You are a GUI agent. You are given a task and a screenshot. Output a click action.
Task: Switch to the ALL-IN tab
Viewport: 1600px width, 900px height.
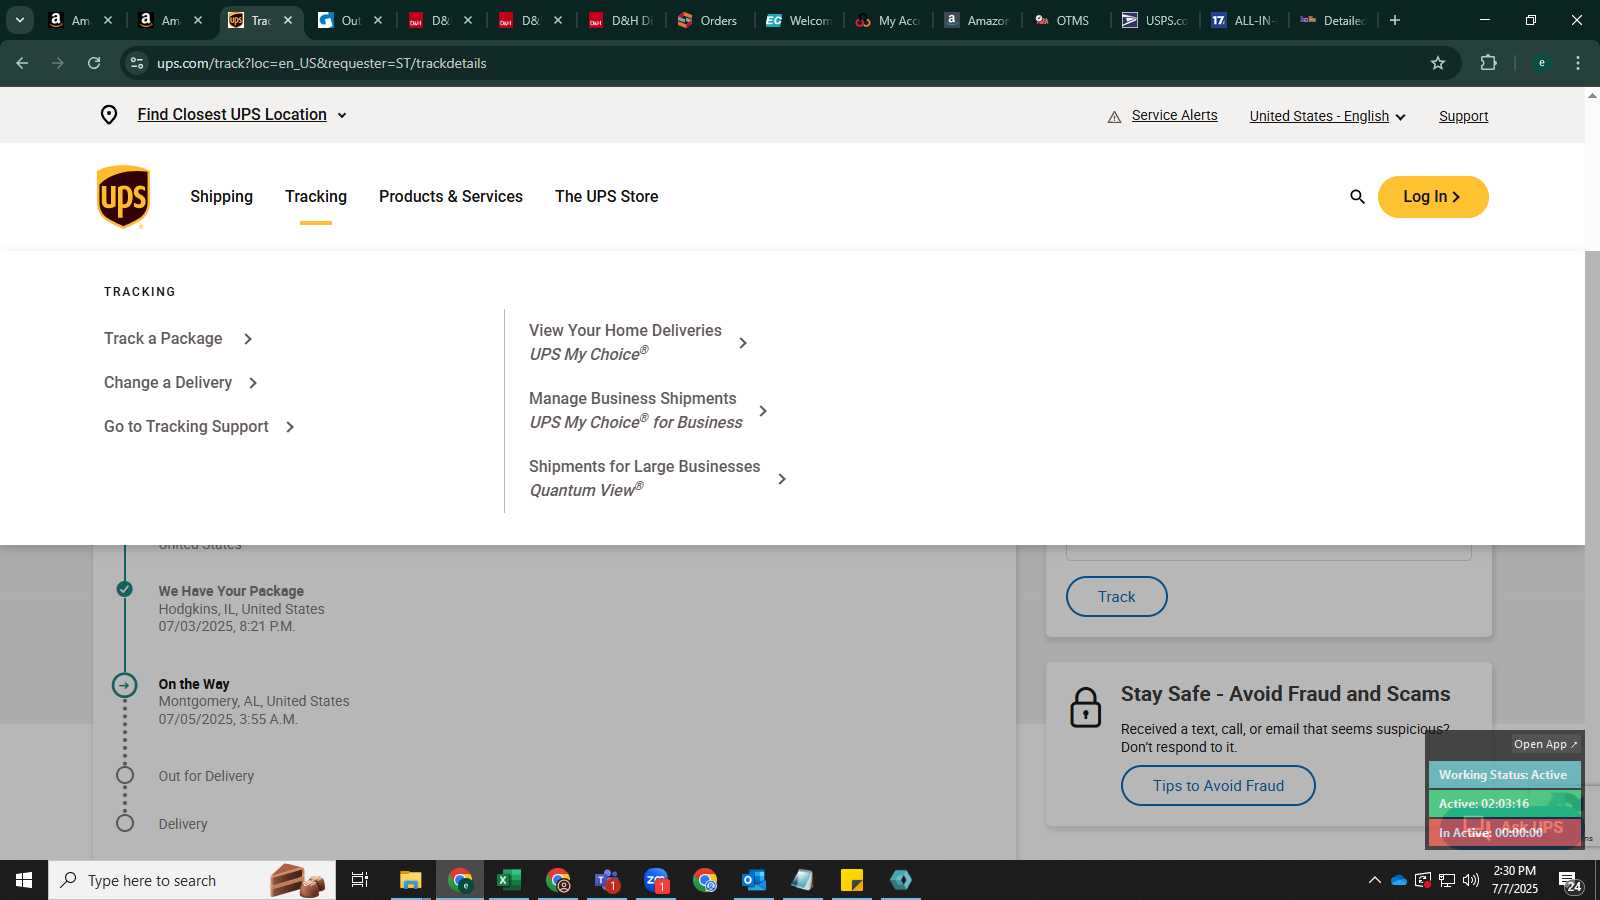[1245, 20]
